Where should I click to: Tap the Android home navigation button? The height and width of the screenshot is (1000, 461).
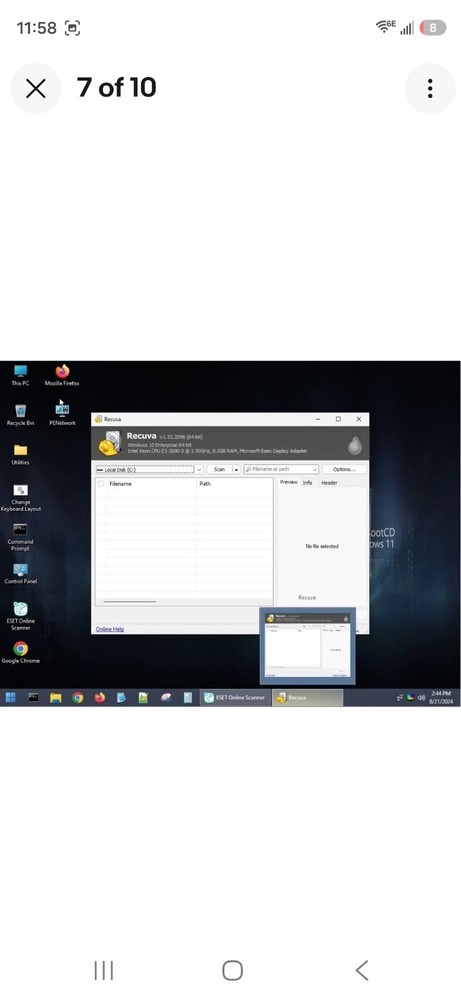pos(232,970)
